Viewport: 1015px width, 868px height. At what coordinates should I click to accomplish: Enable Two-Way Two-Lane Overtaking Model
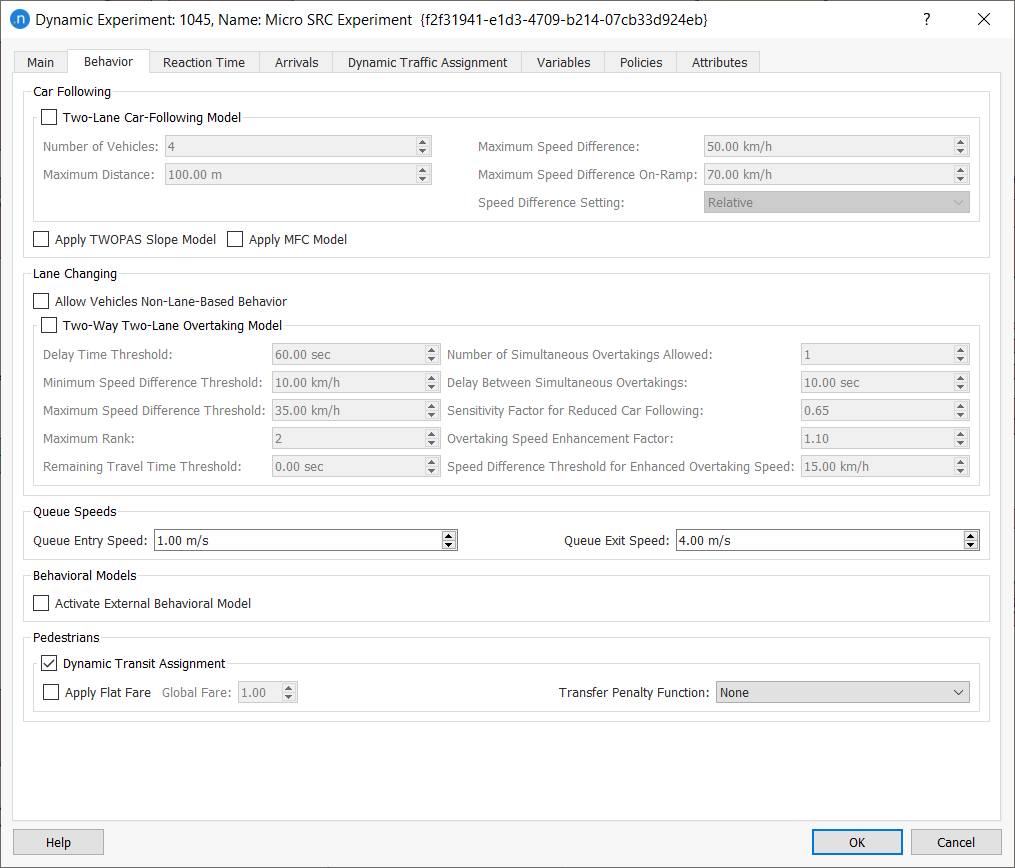[x=50, y=325]
